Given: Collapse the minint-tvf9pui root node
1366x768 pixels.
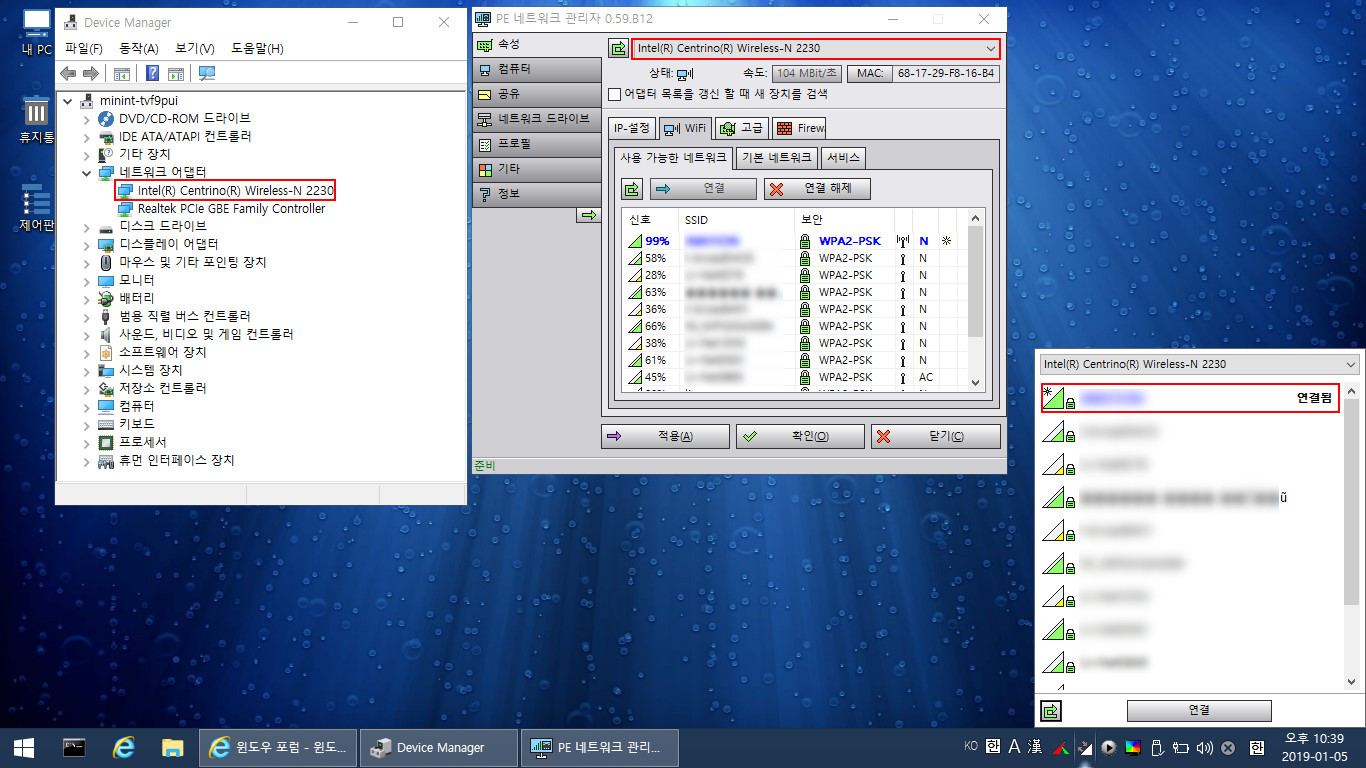Looking at the screenshot, I should (67, 100).
